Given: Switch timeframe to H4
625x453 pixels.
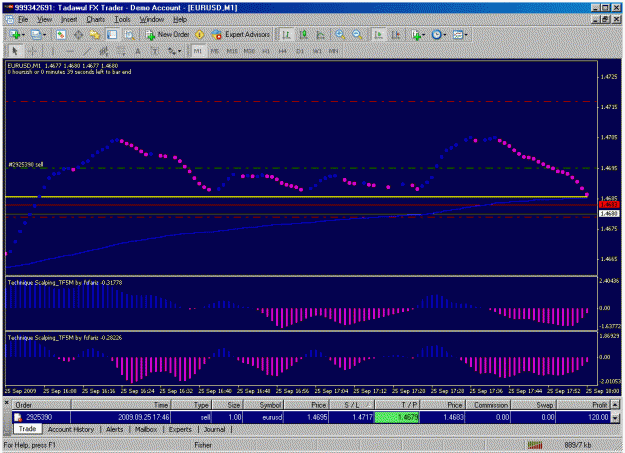Looking at the screenshot, I should (x=283, y=51).
